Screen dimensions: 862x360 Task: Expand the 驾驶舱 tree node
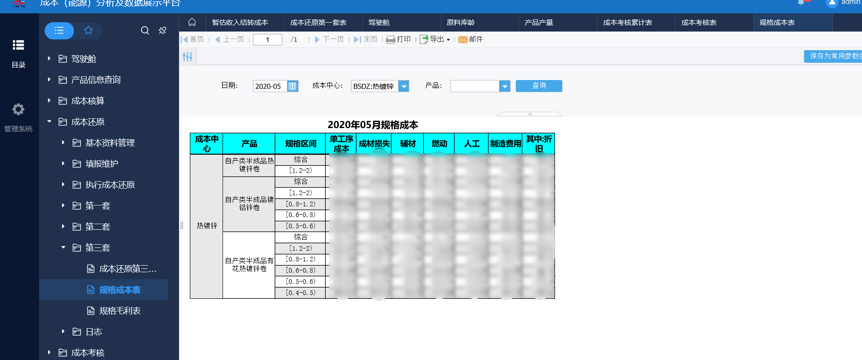[x=49, y=59]
